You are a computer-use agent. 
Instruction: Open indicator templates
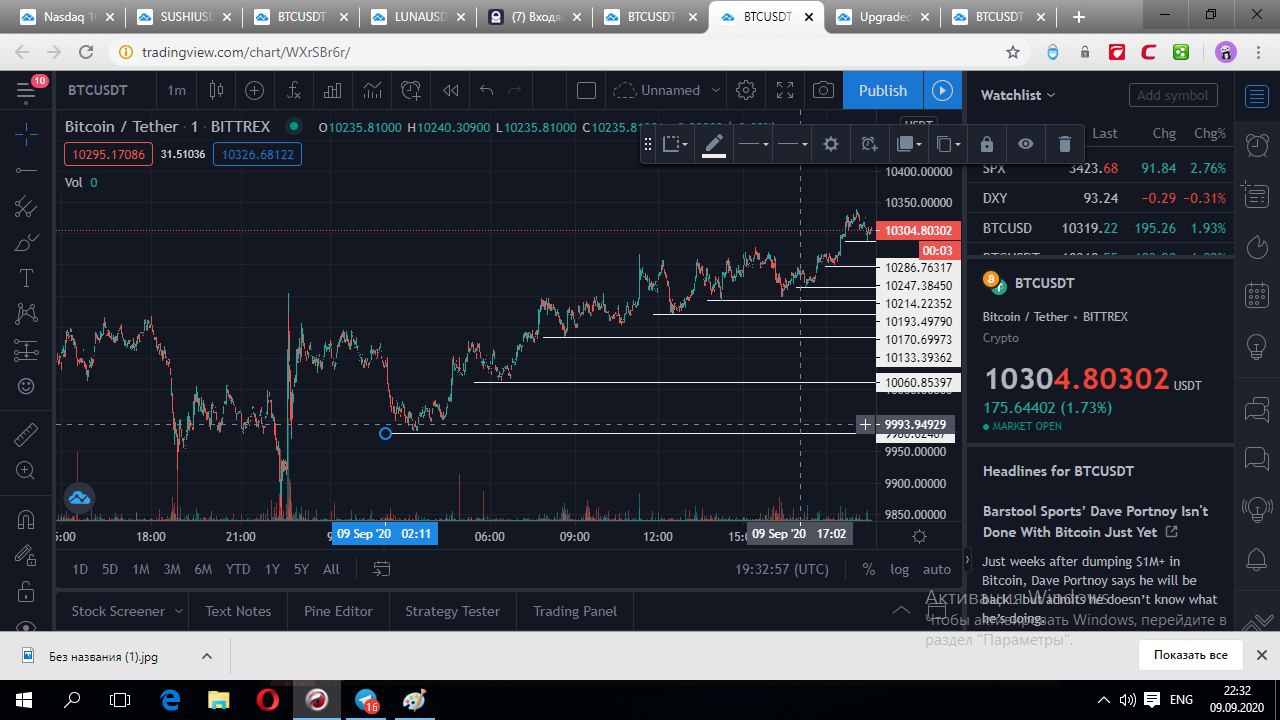coord(372,91)
